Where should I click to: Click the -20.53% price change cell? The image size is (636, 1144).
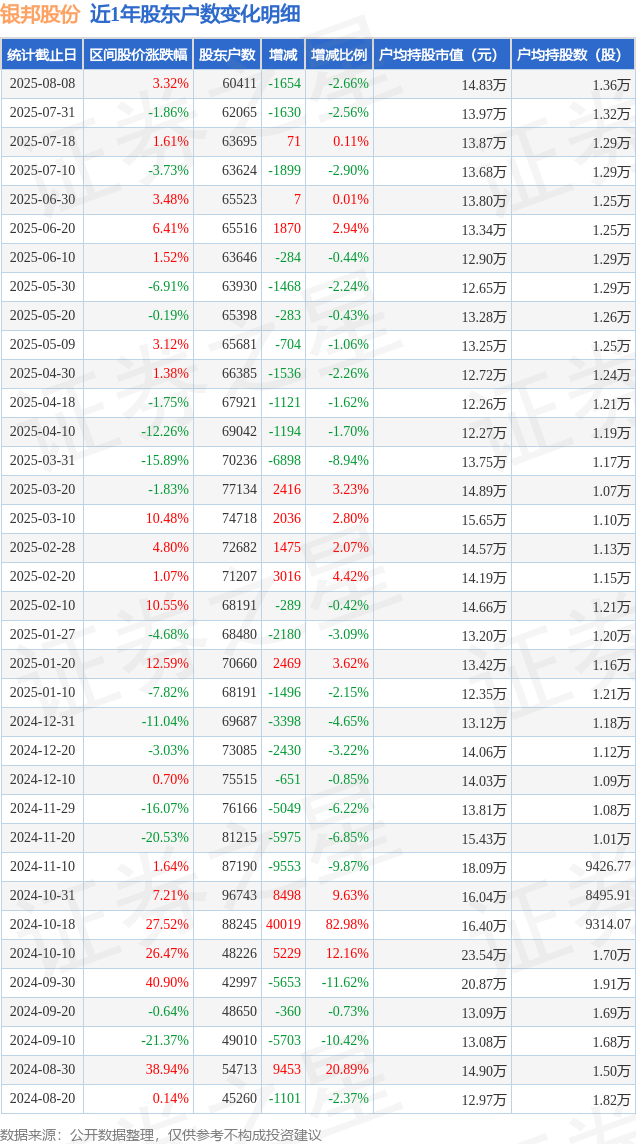point(165,838)
